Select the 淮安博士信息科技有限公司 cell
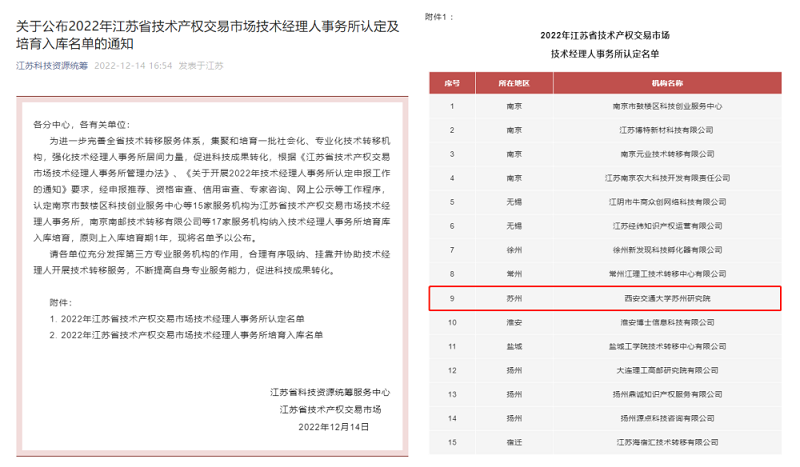800x467 pixels. pyautogui.click(x=667, y=323)
